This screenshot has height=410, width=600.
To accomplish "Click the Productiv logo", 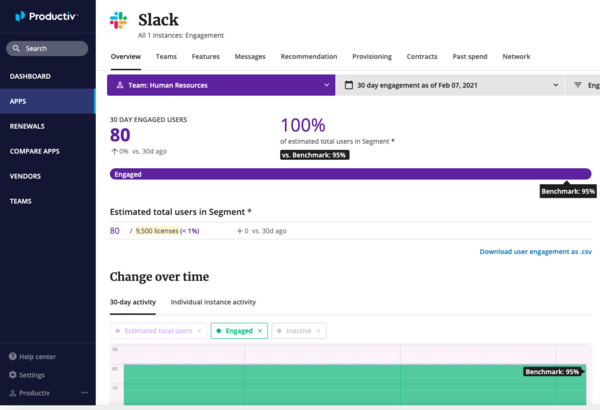I will (x=46, y=16).
